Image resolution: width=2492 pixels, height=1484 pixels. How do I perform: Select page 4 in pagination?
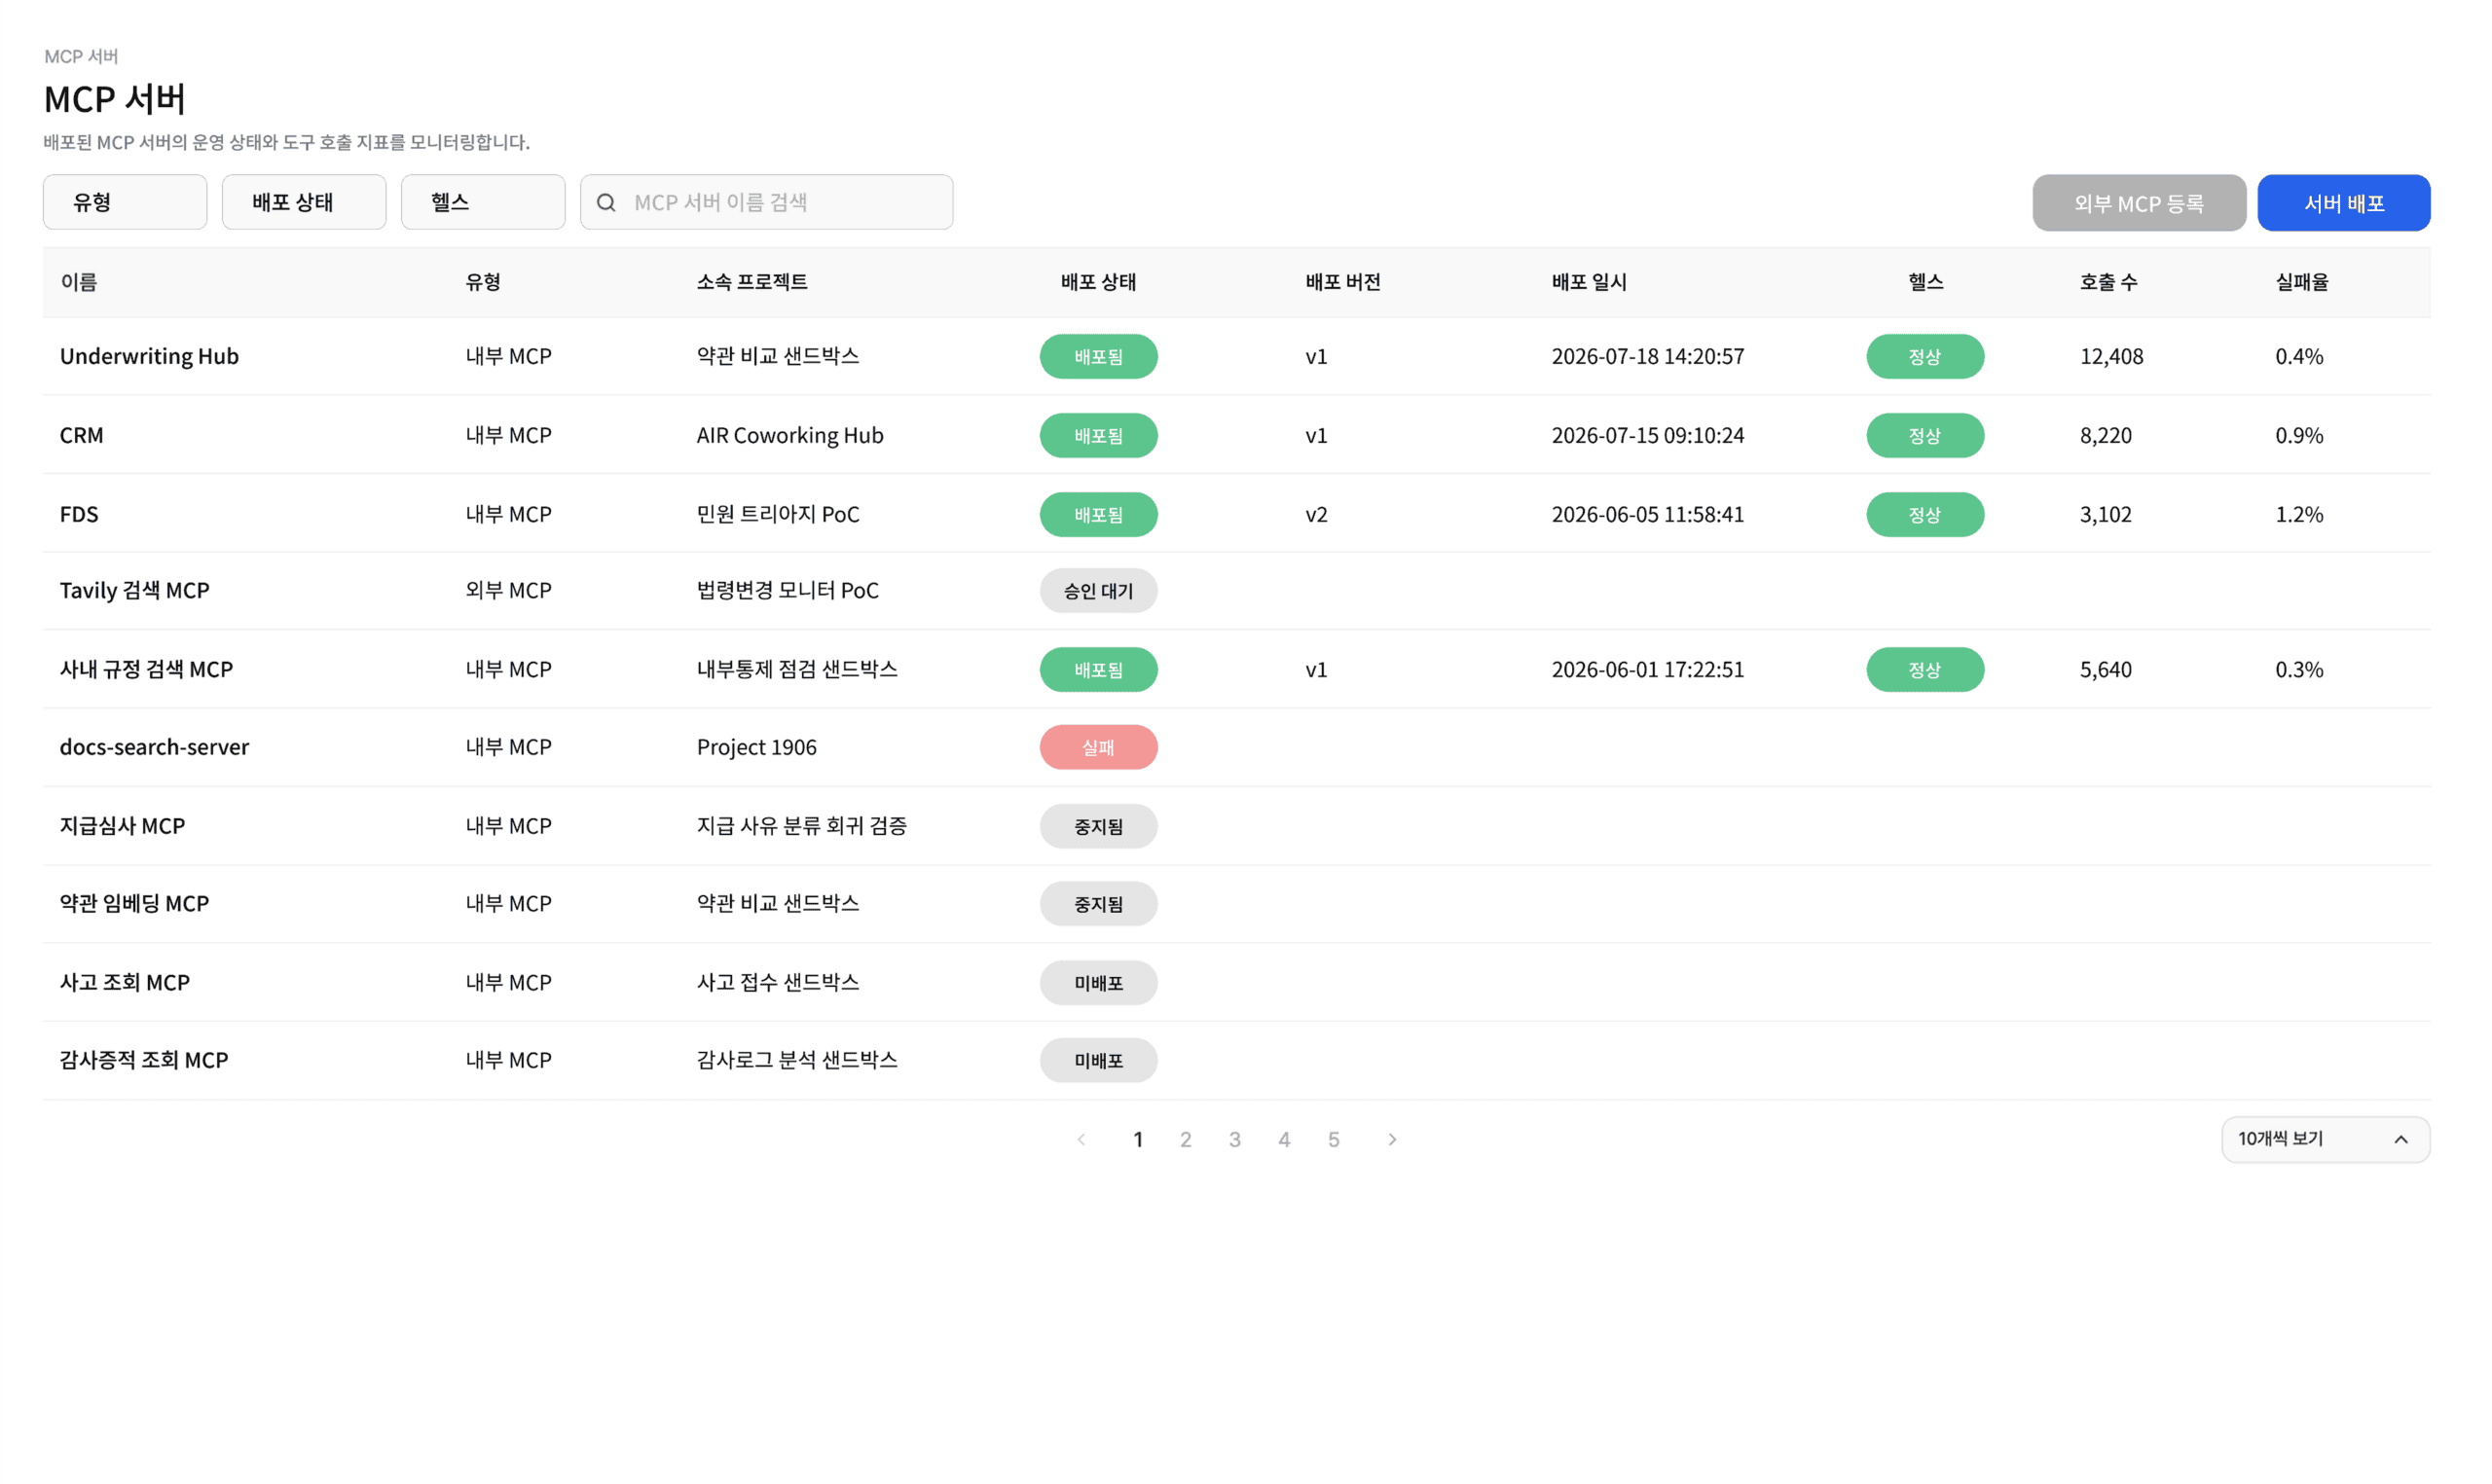[1284, 1140]
